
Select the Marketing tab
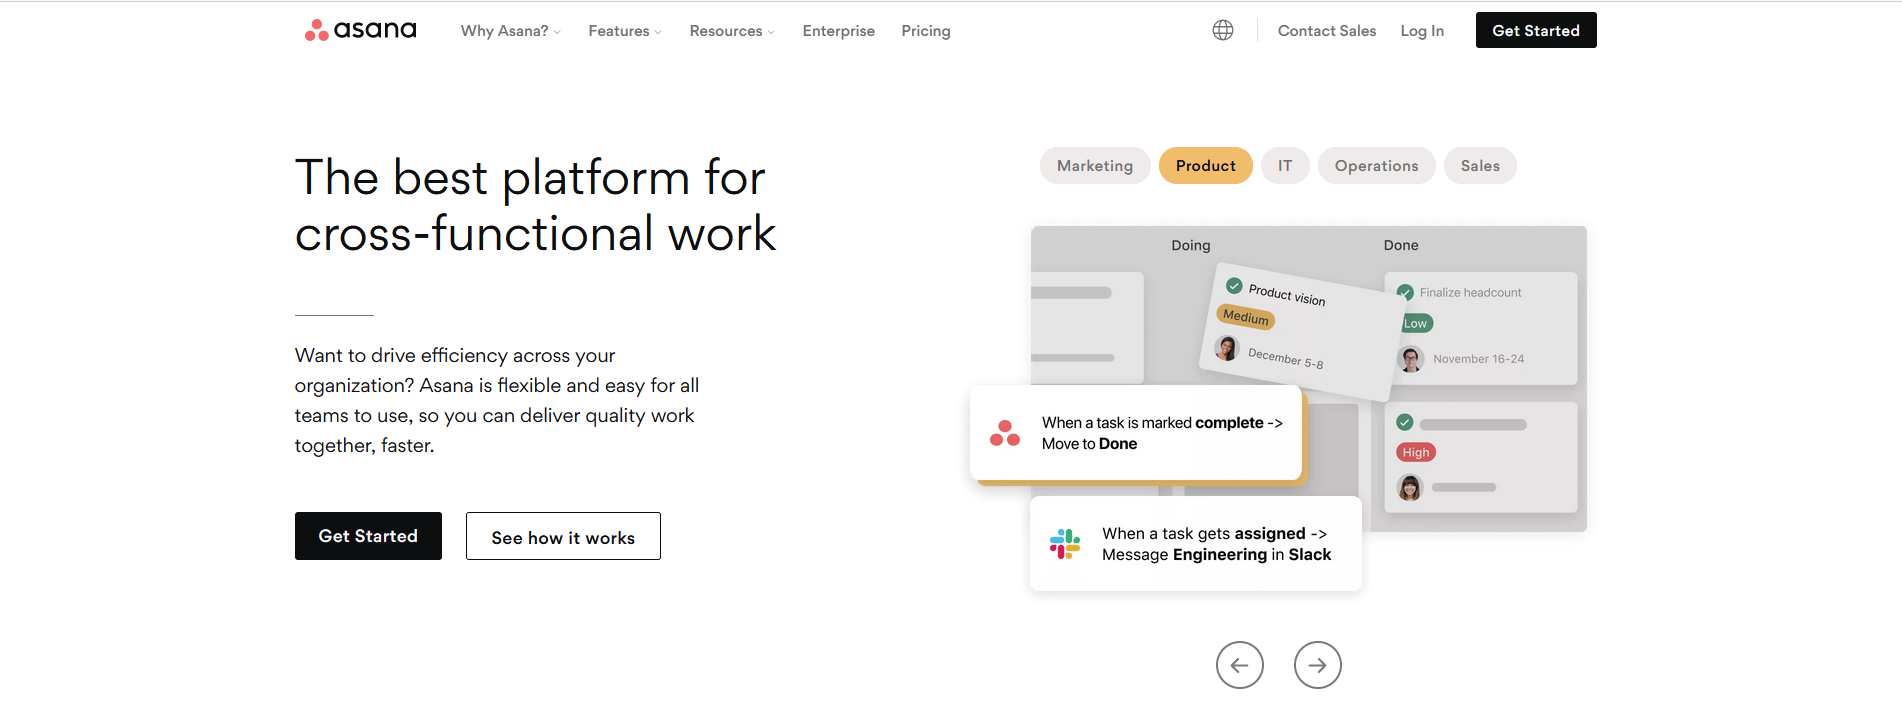coord(1095,166)
